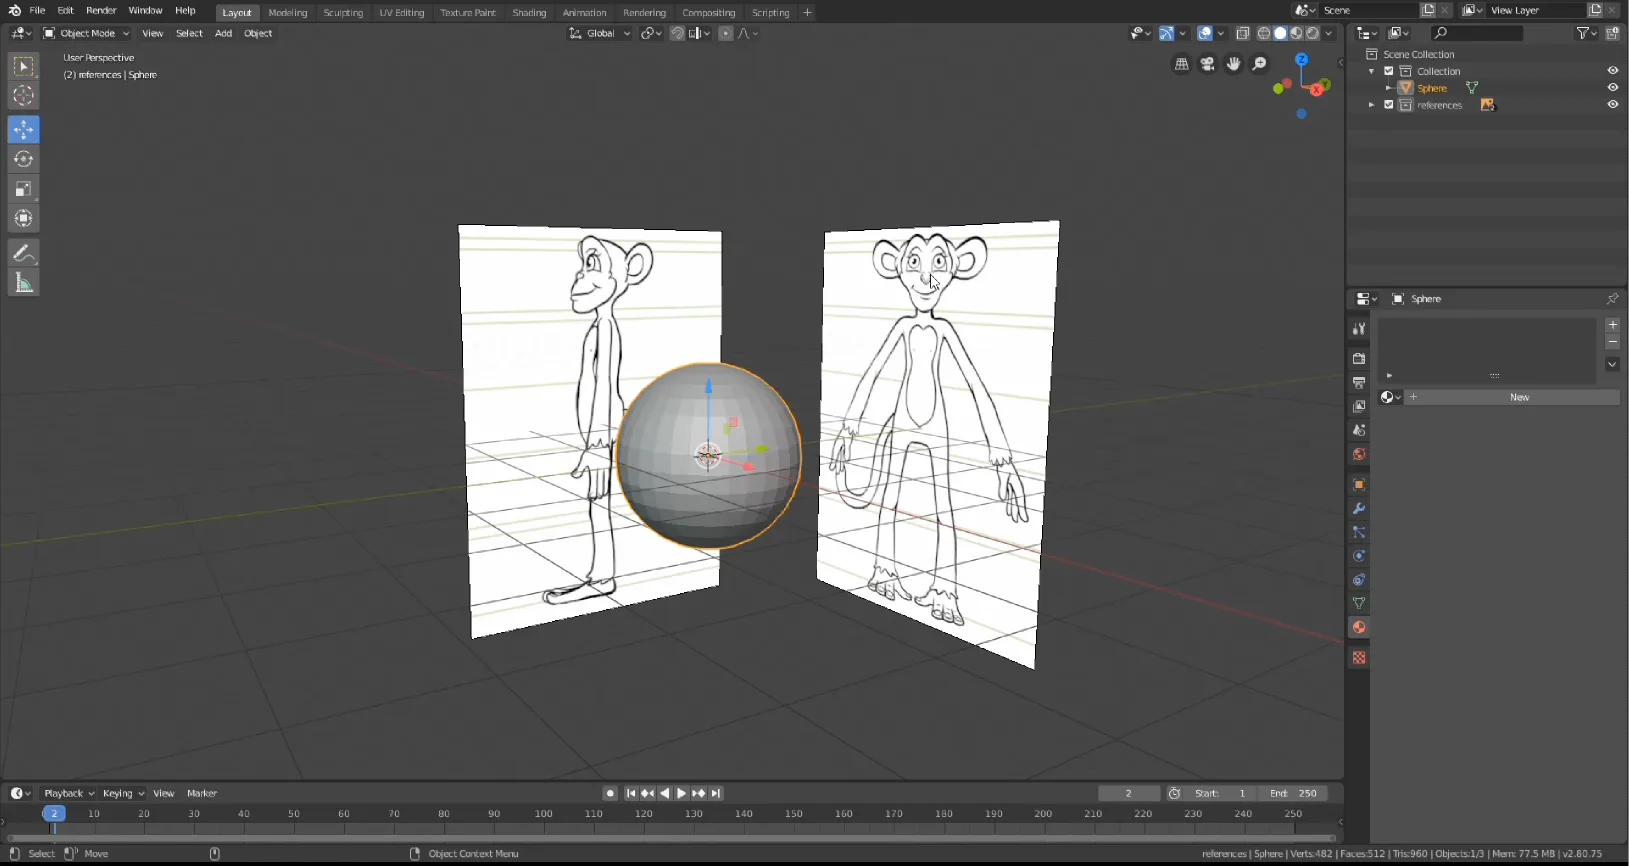Toggle orthographic/perspective grid view icon
Screen dimensions: 1629x866
1182,64
